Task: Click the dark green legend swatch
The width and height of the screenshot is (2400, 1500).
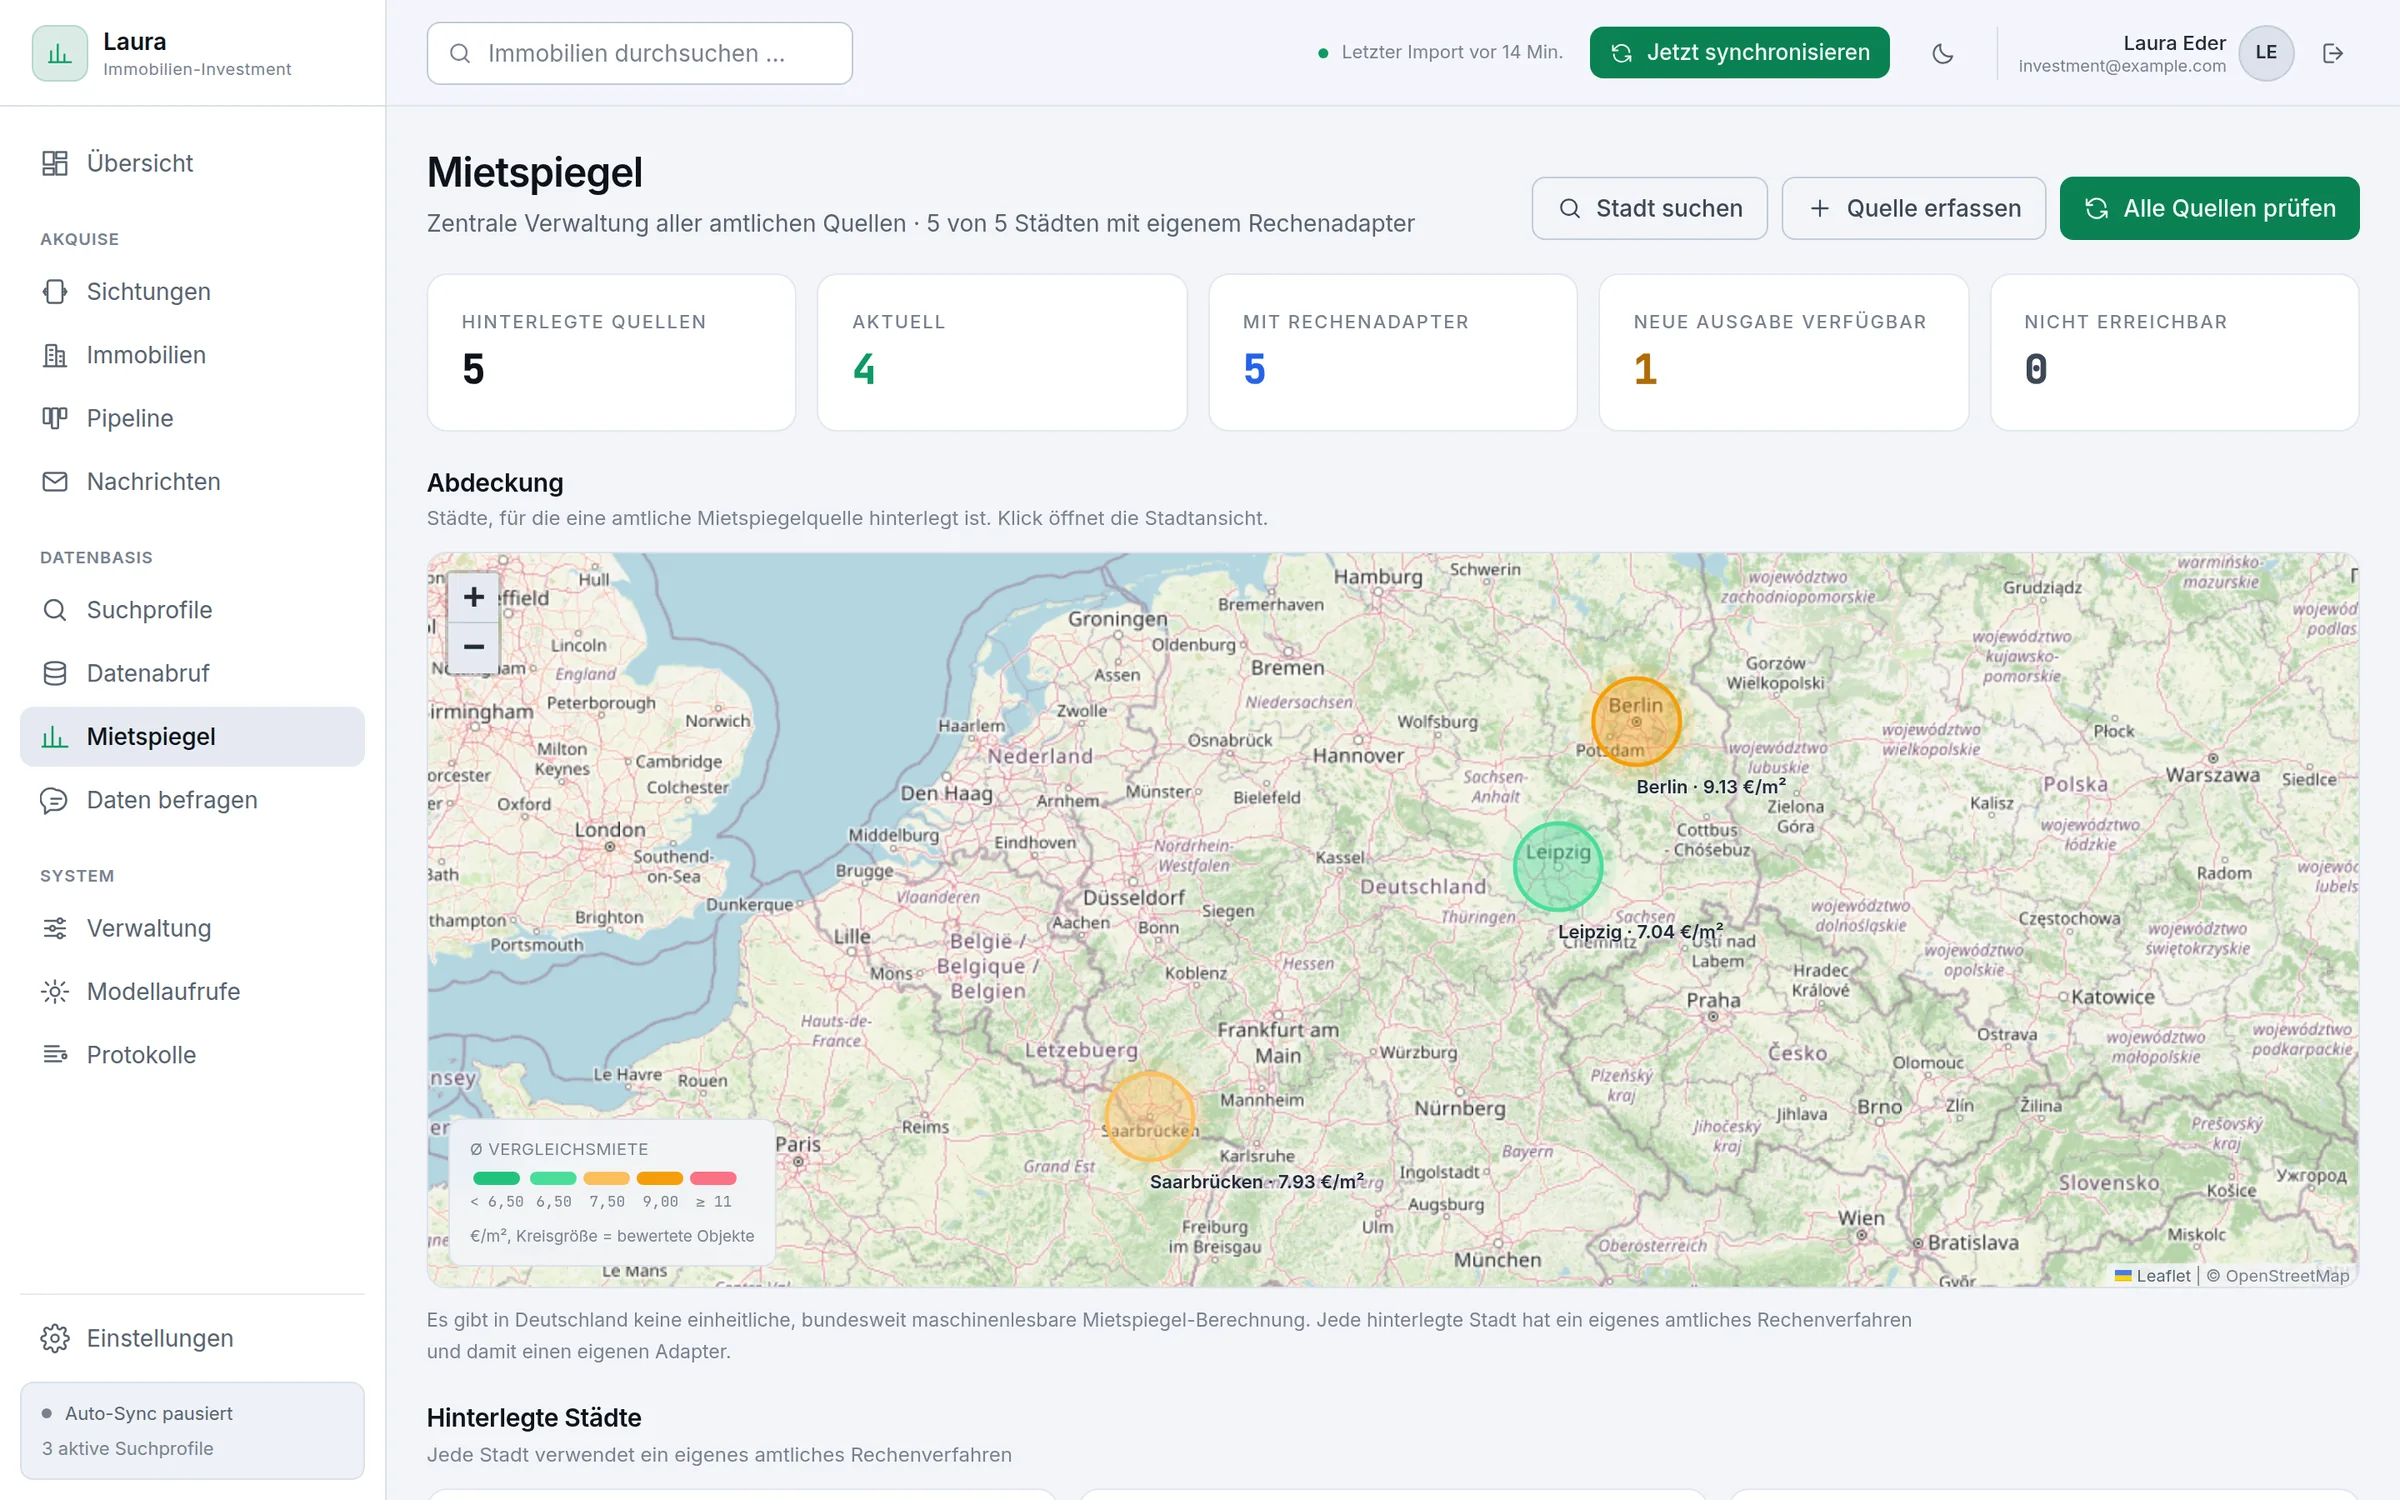Action: point(496,1178)
